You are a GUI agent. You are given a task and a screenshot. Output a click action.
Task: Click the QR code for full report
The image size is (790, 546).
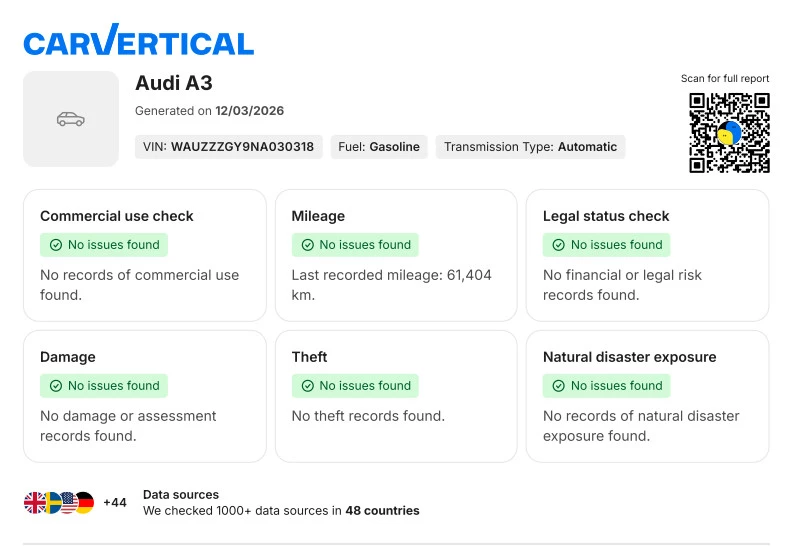point(729,133)
